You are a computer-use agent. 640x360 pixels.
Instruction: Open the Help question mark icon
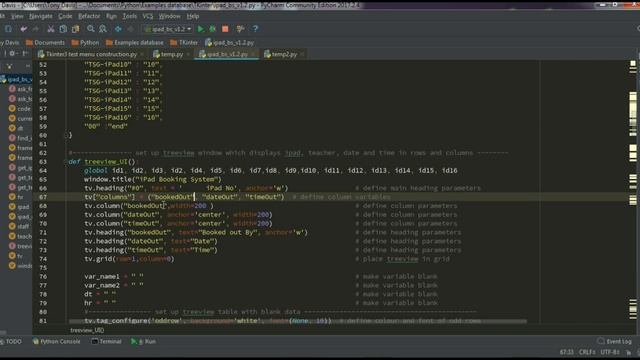255,29
